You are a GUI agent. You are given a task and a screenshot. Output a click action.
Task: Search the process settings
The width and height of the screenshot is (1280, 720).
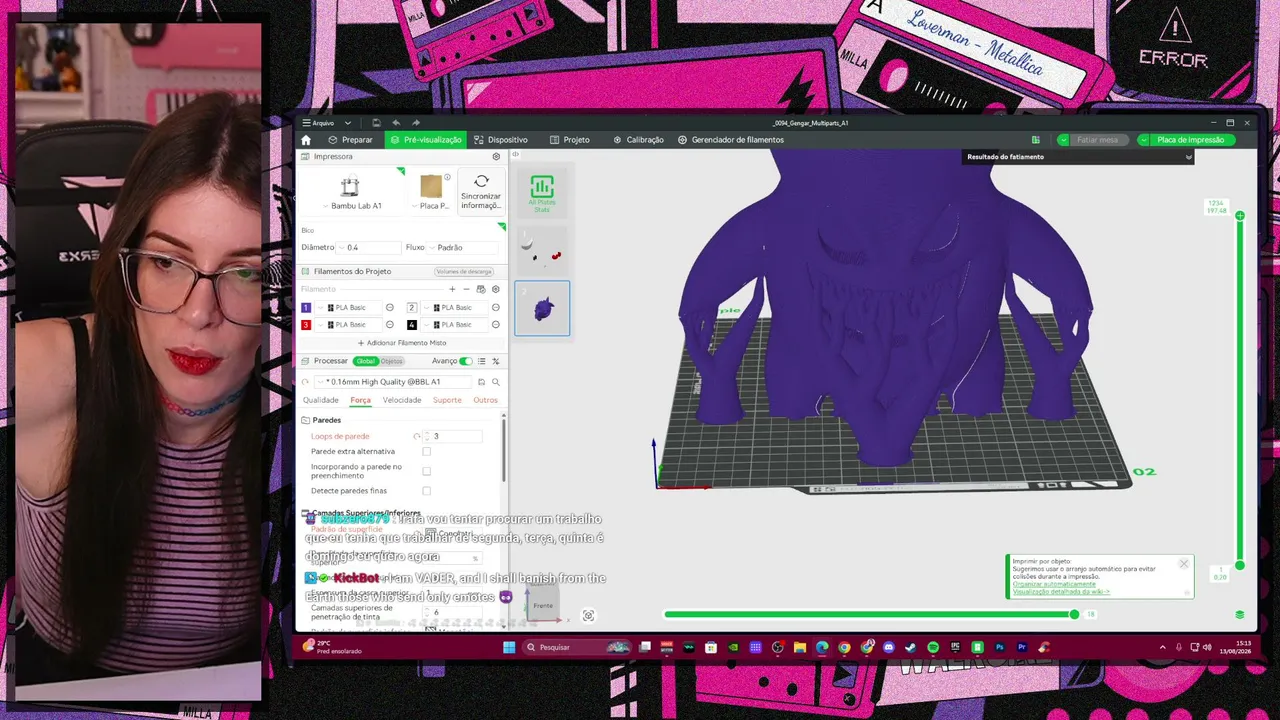pos(495,382)
